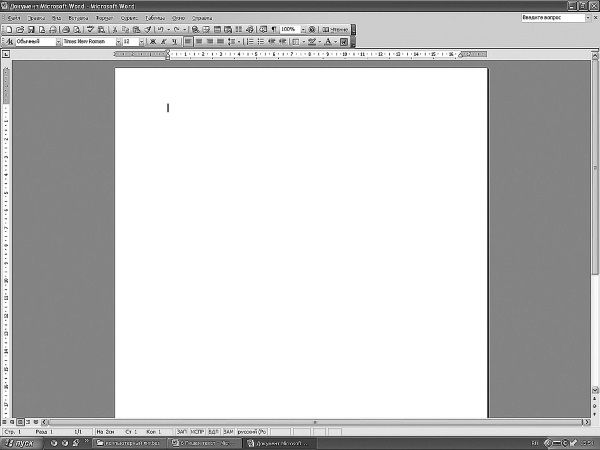Click the Font color 'A' icon

point(329,42)
